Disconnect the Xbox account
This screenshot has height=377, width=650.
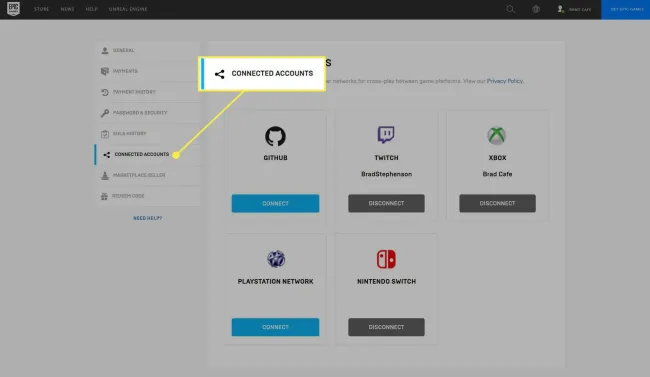(497, 203)
